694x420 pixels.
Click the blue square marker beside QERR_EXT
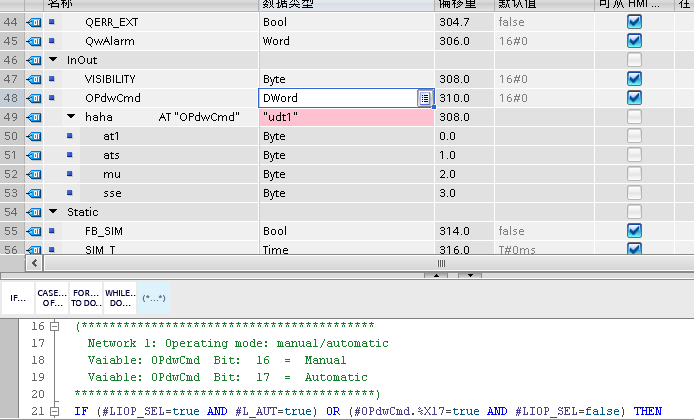point(52,22)
